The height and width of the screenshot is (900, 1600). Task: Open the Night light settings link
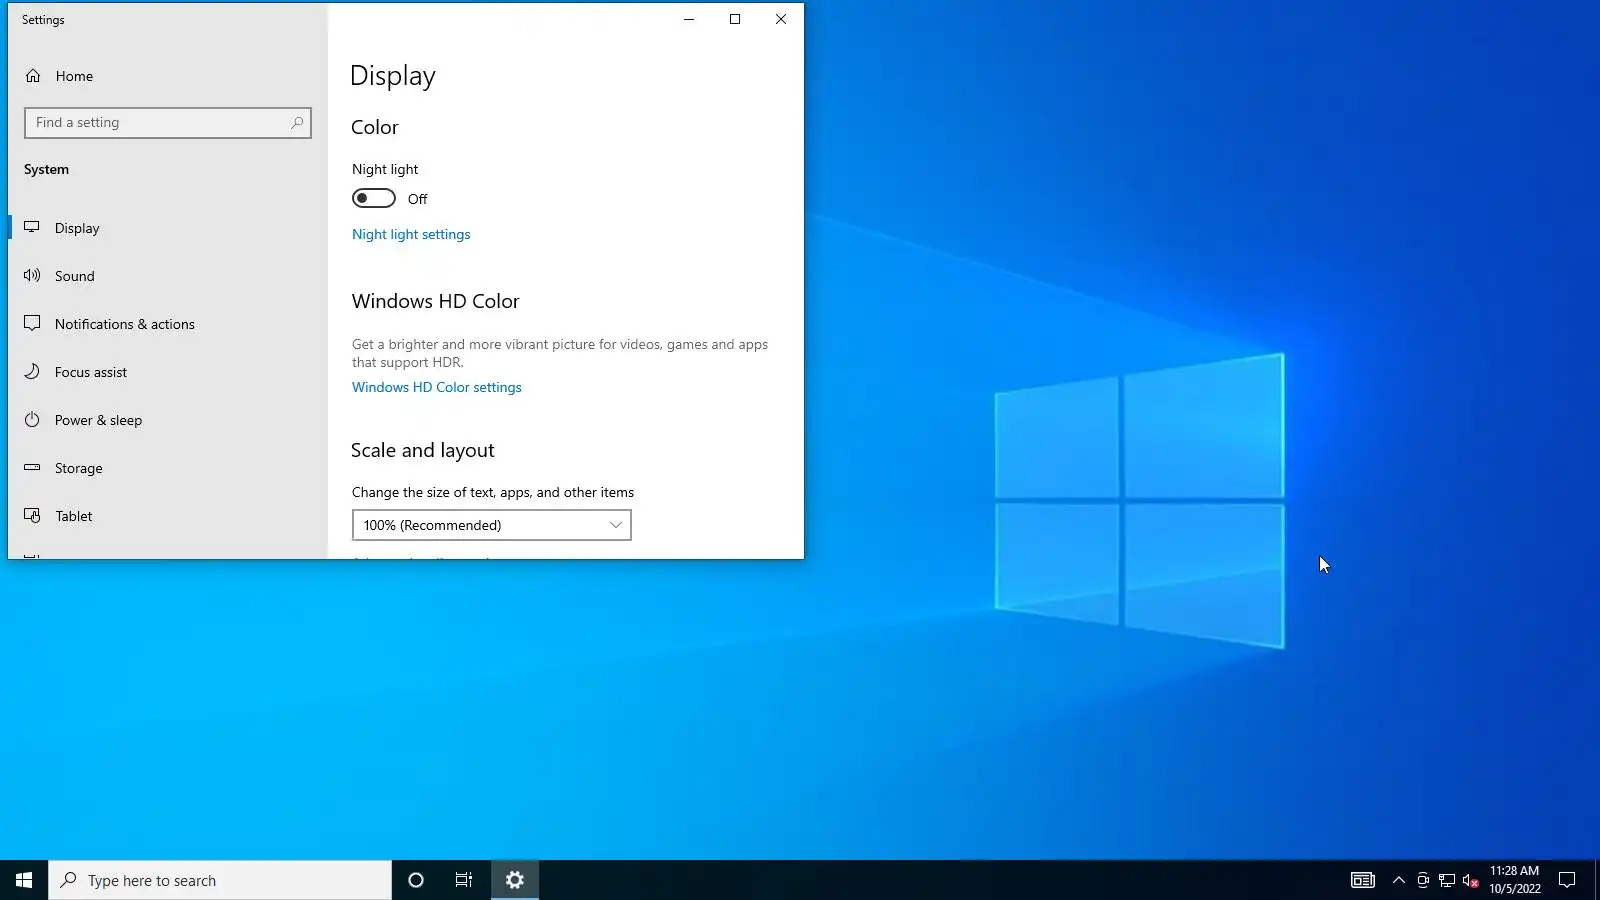point(411,234)
